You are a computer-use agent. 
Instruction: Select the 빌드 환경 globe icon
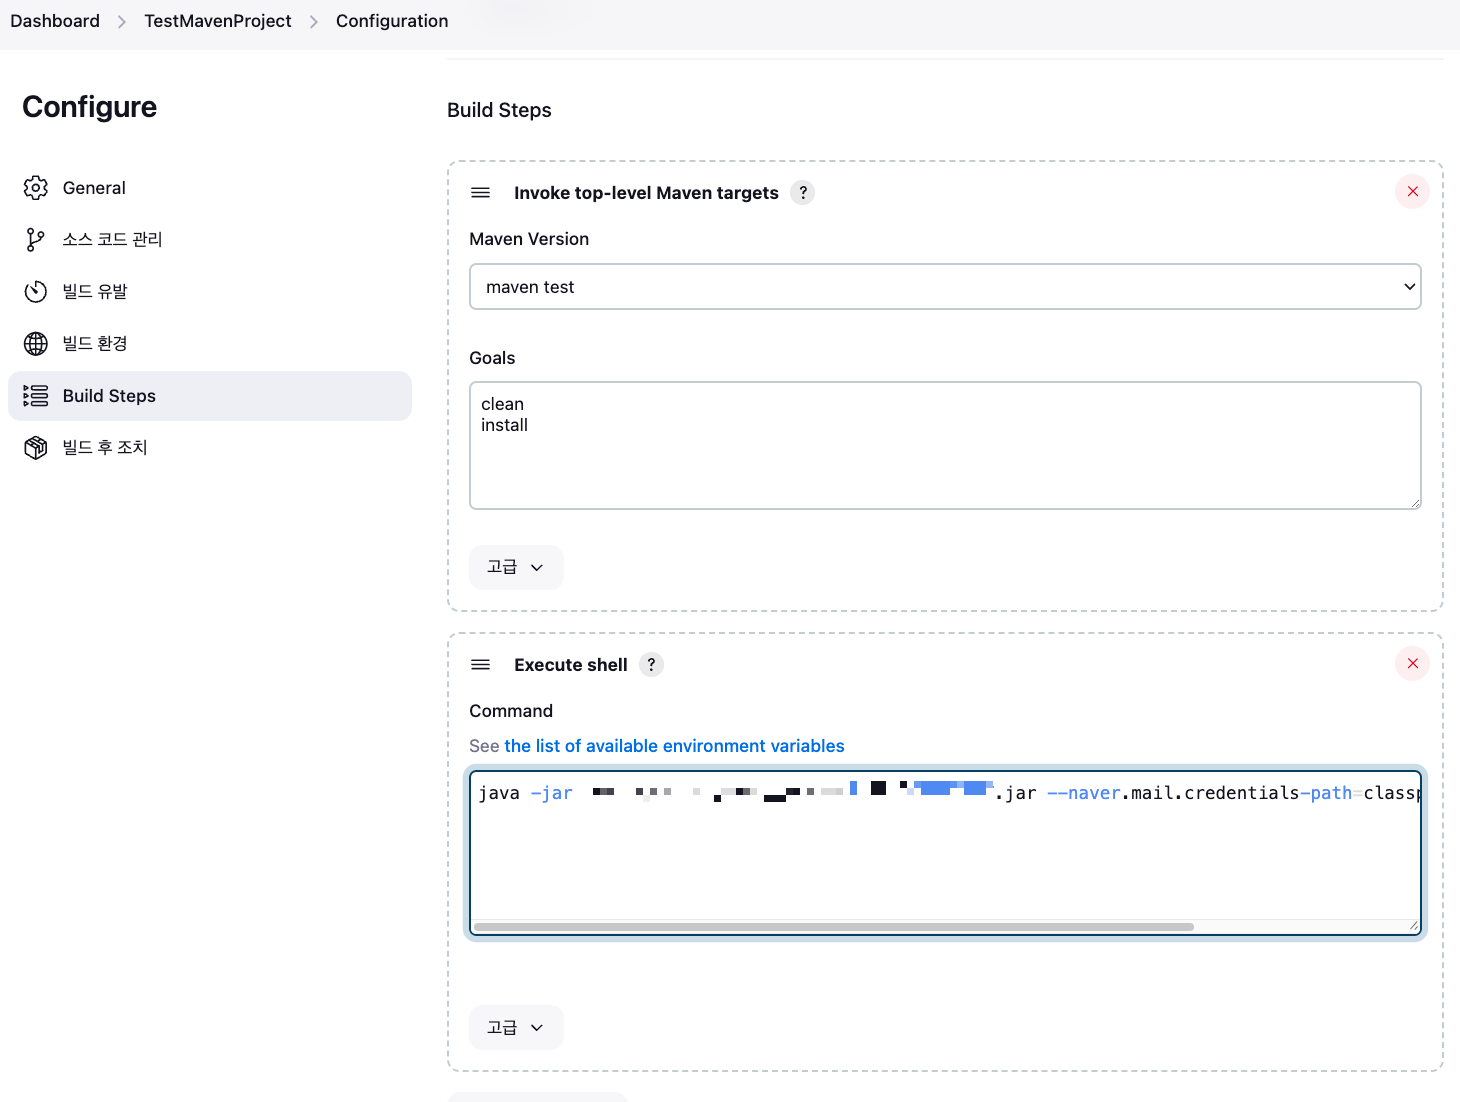coord(36,343)
